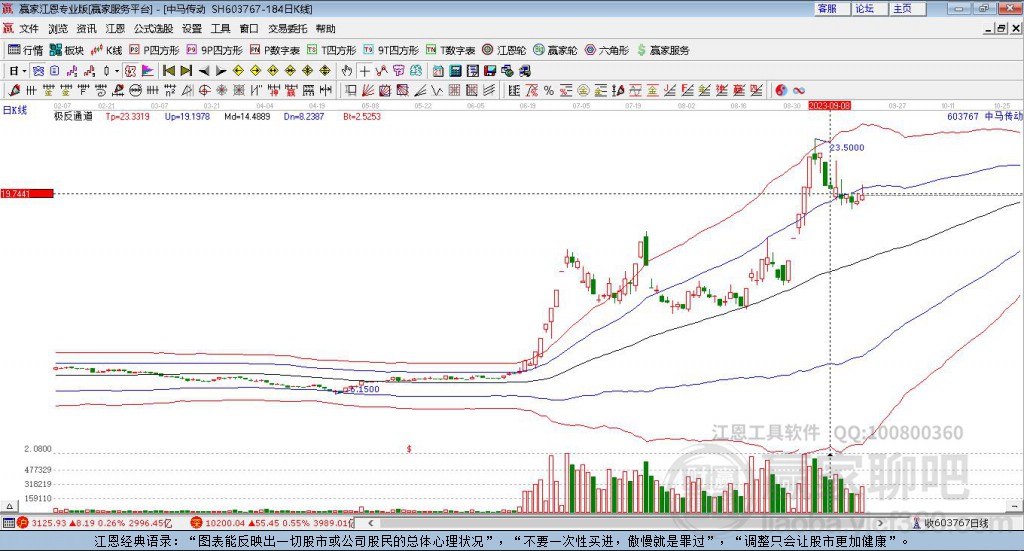The height and width of the screenshot is (551, 1024).
Task: Open the 六角形 hexagon tool
Action: point(607,50)
